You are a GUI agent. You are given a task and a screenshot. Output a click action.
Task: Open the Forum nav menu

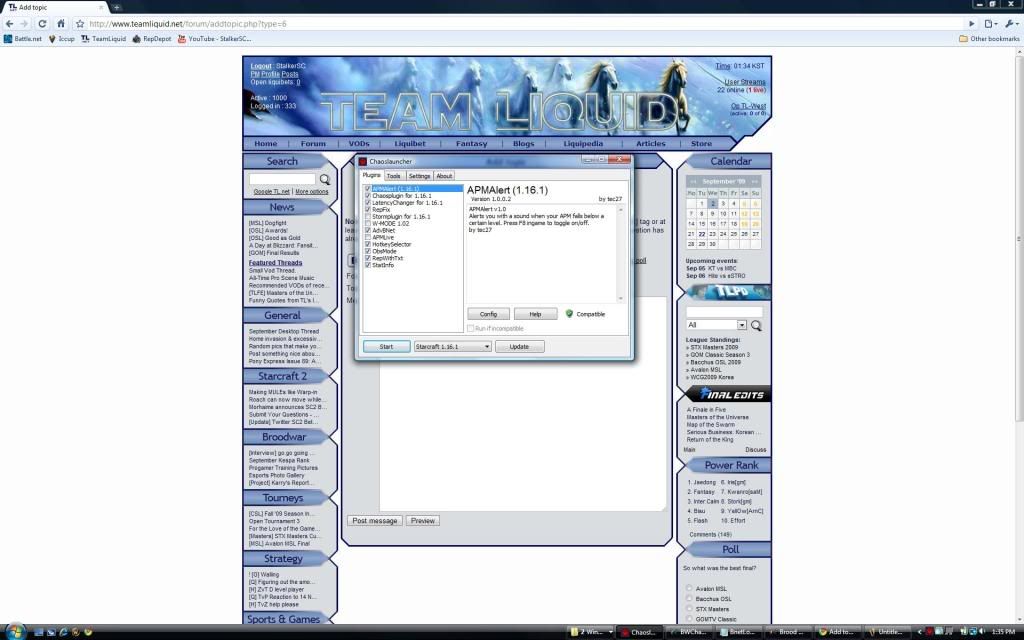click(x=313, y=144)
